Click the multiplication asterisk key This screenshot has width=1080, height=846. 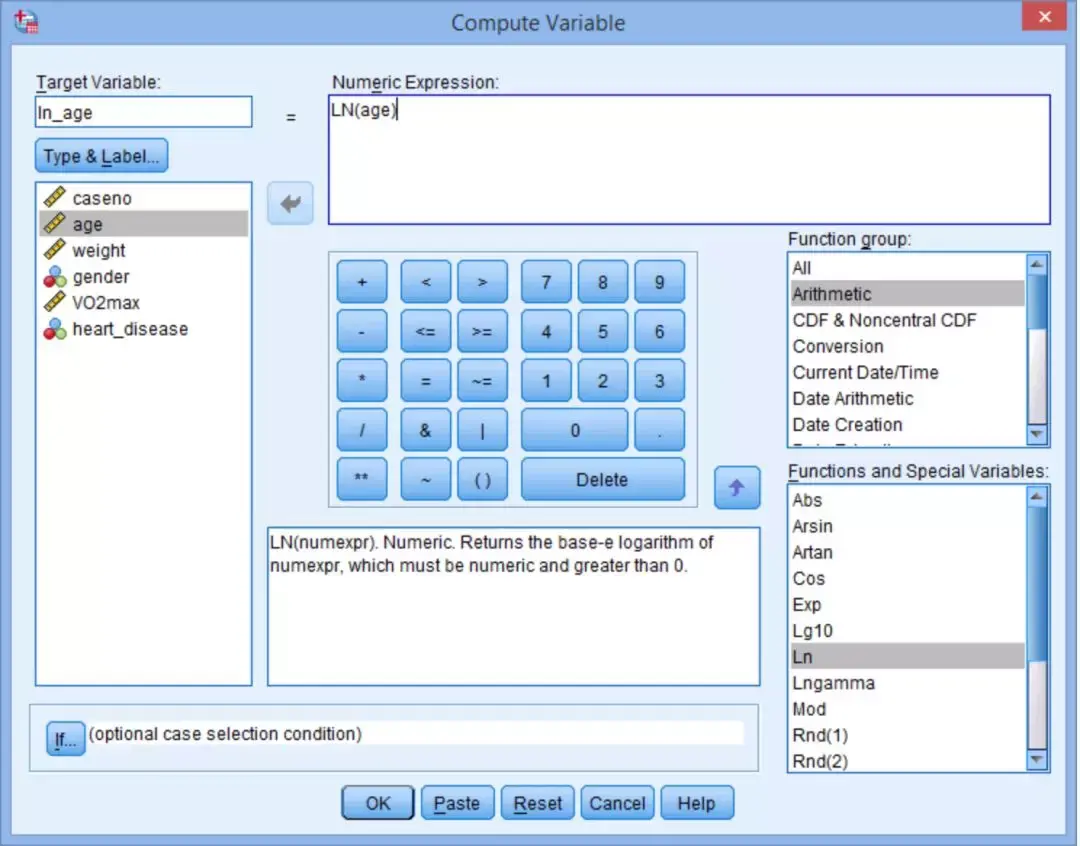(x=362, y=380)
